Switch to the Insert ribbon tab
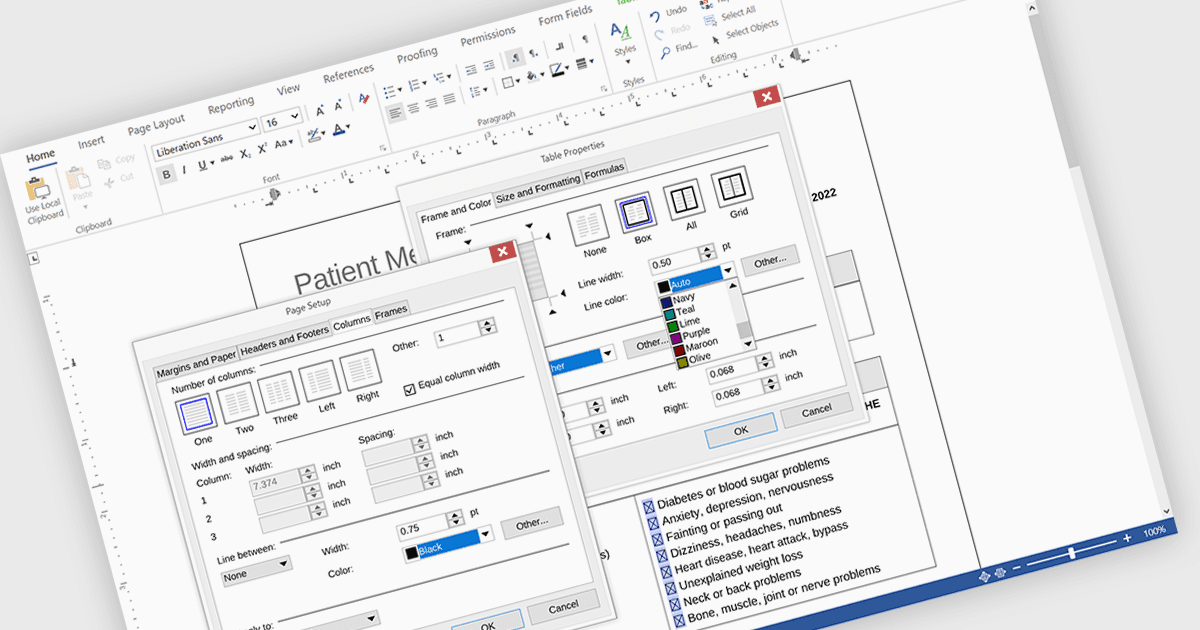This screenshot has width=1200, height=630. pos(91,142)
